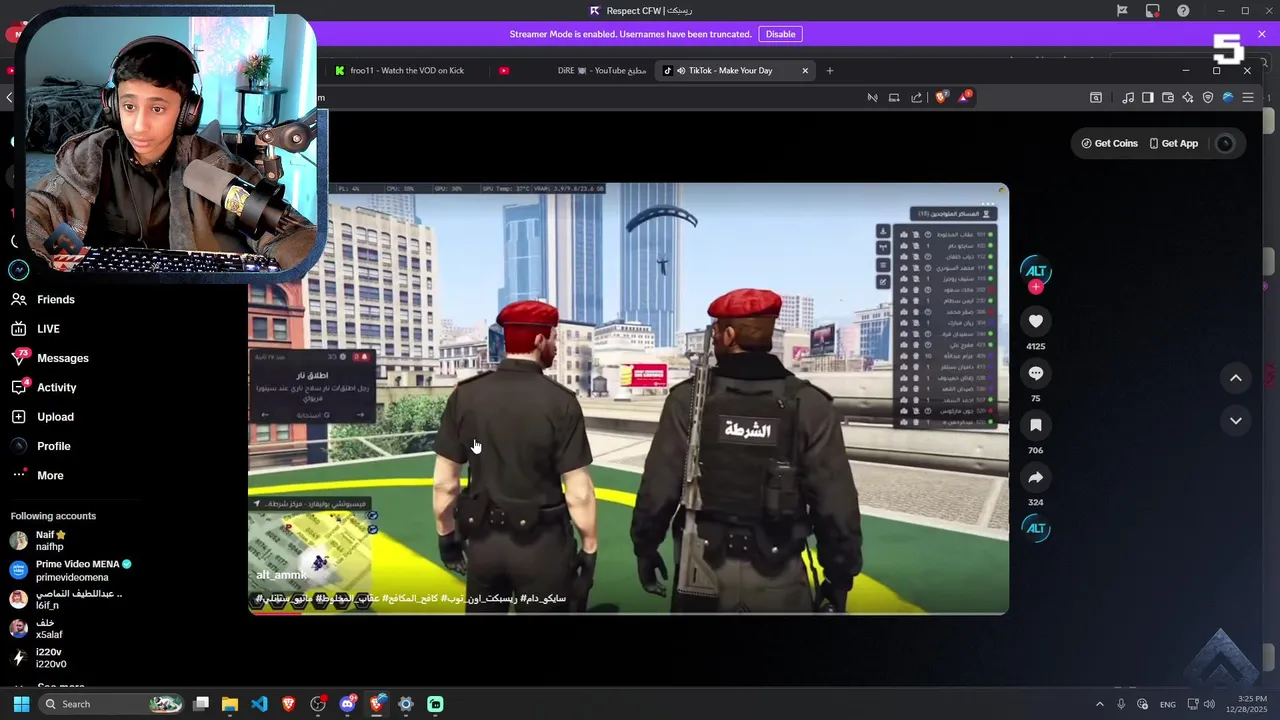
Task: Open Visual Studio Code from the taskbar
Action: (259, 704)
